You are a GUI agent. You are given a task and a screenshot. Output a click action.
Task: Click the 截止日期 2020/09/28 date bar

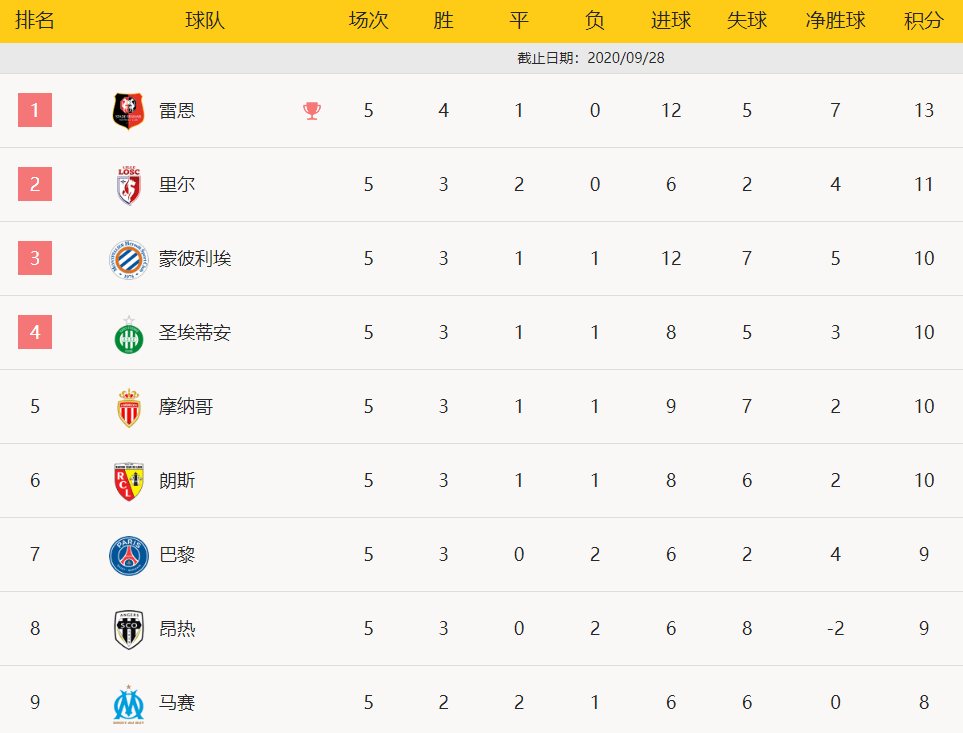(482, 58)
